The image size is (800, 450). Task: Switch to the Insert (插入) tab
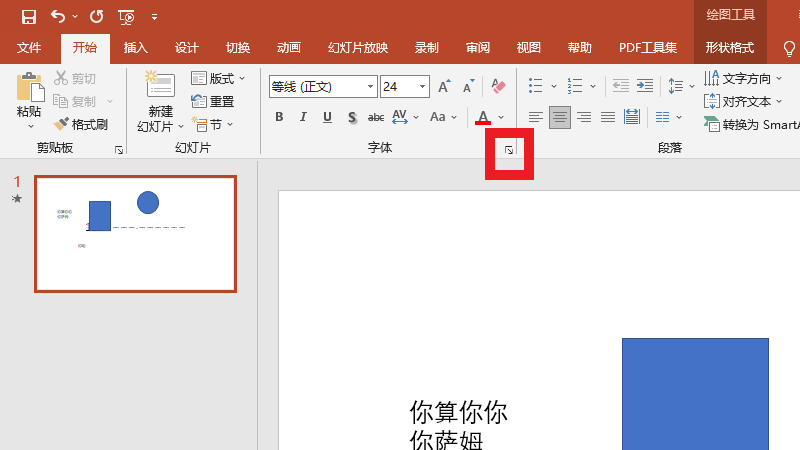(x=135, y=47)
